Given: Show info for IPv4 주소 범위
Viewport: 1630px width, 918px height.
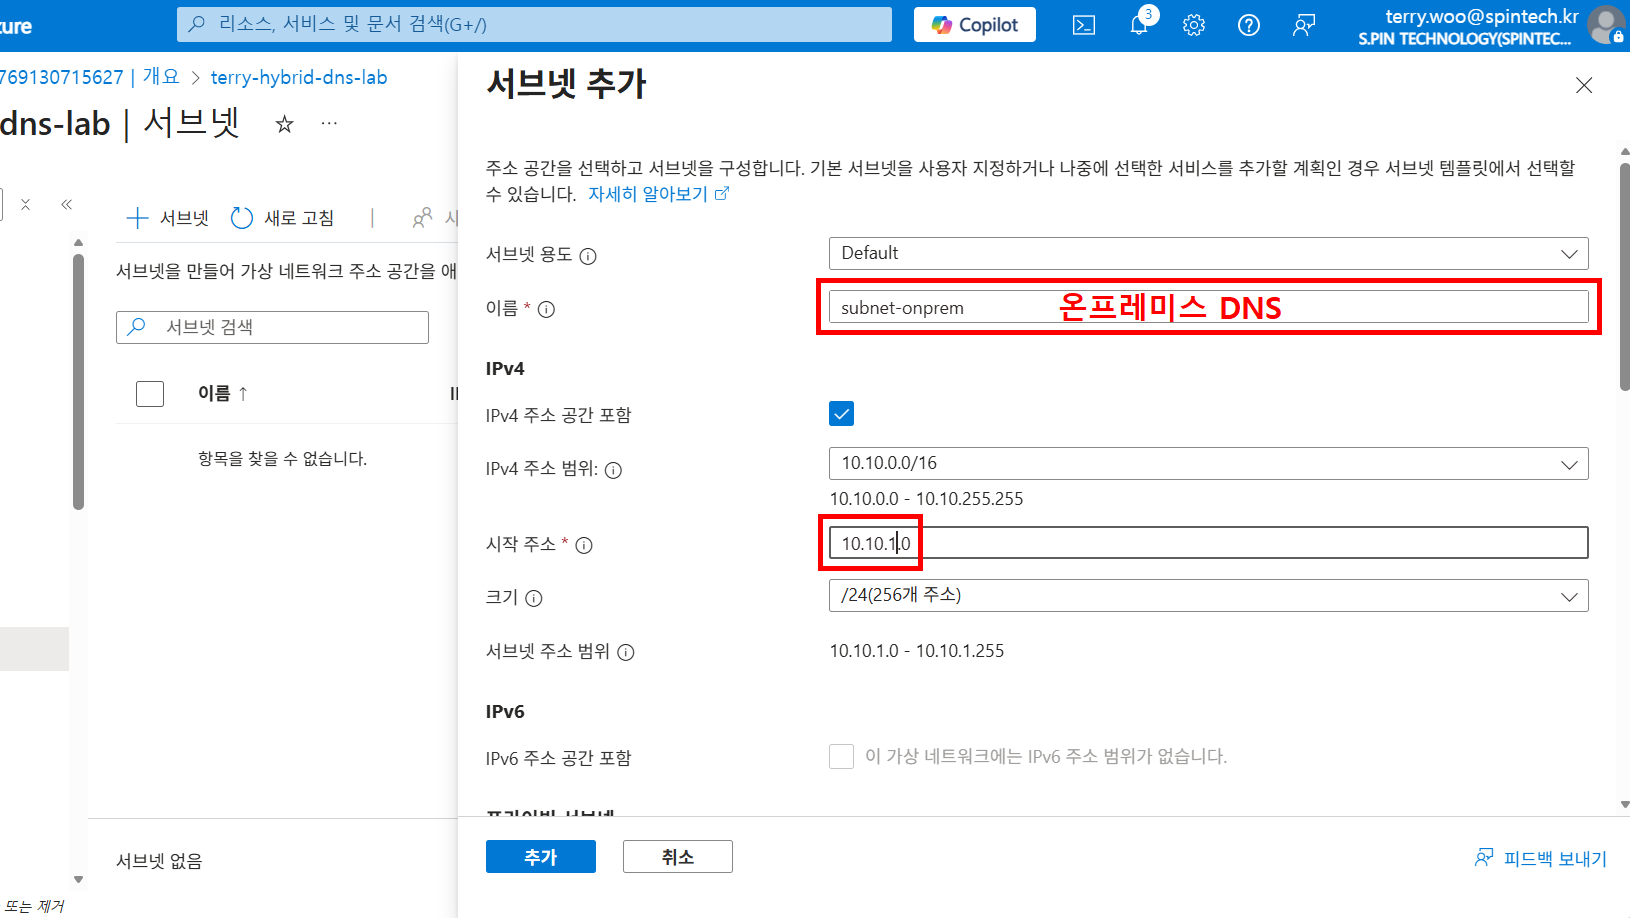Looking at the screenshot, I should tap(614, 470).
